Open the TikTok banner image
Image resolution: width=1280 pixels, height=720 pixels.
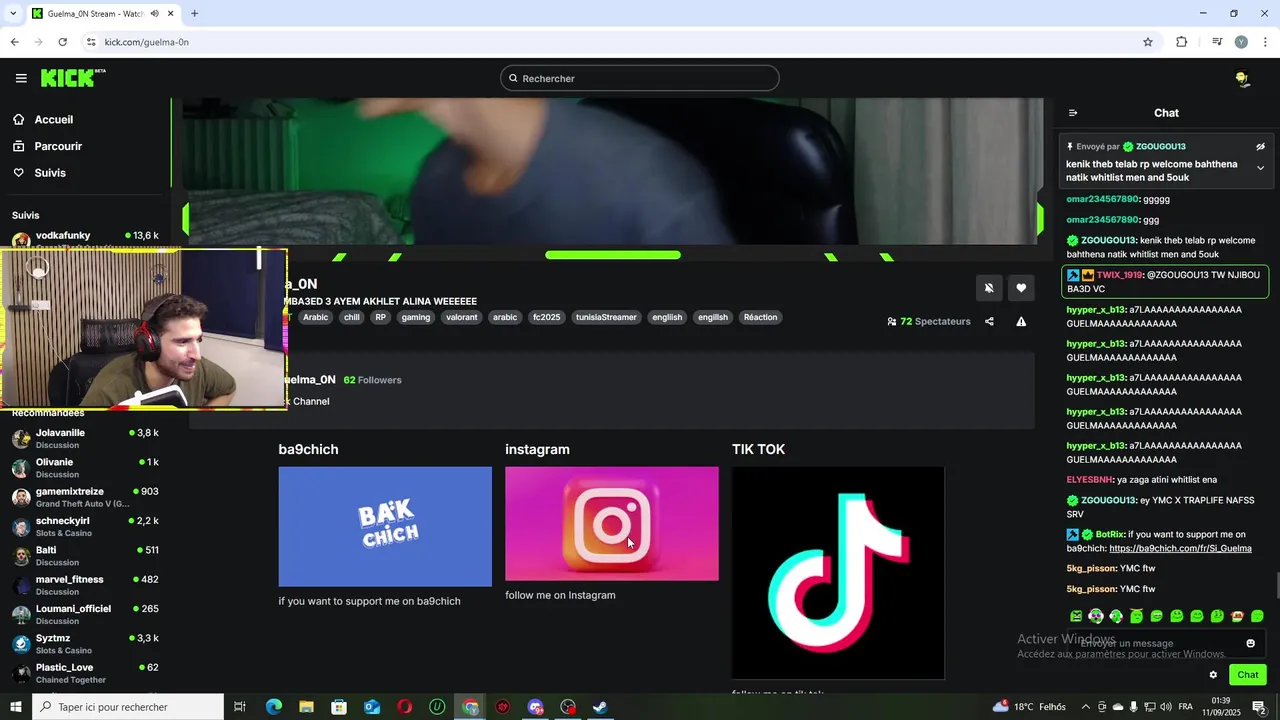point(838,573)
